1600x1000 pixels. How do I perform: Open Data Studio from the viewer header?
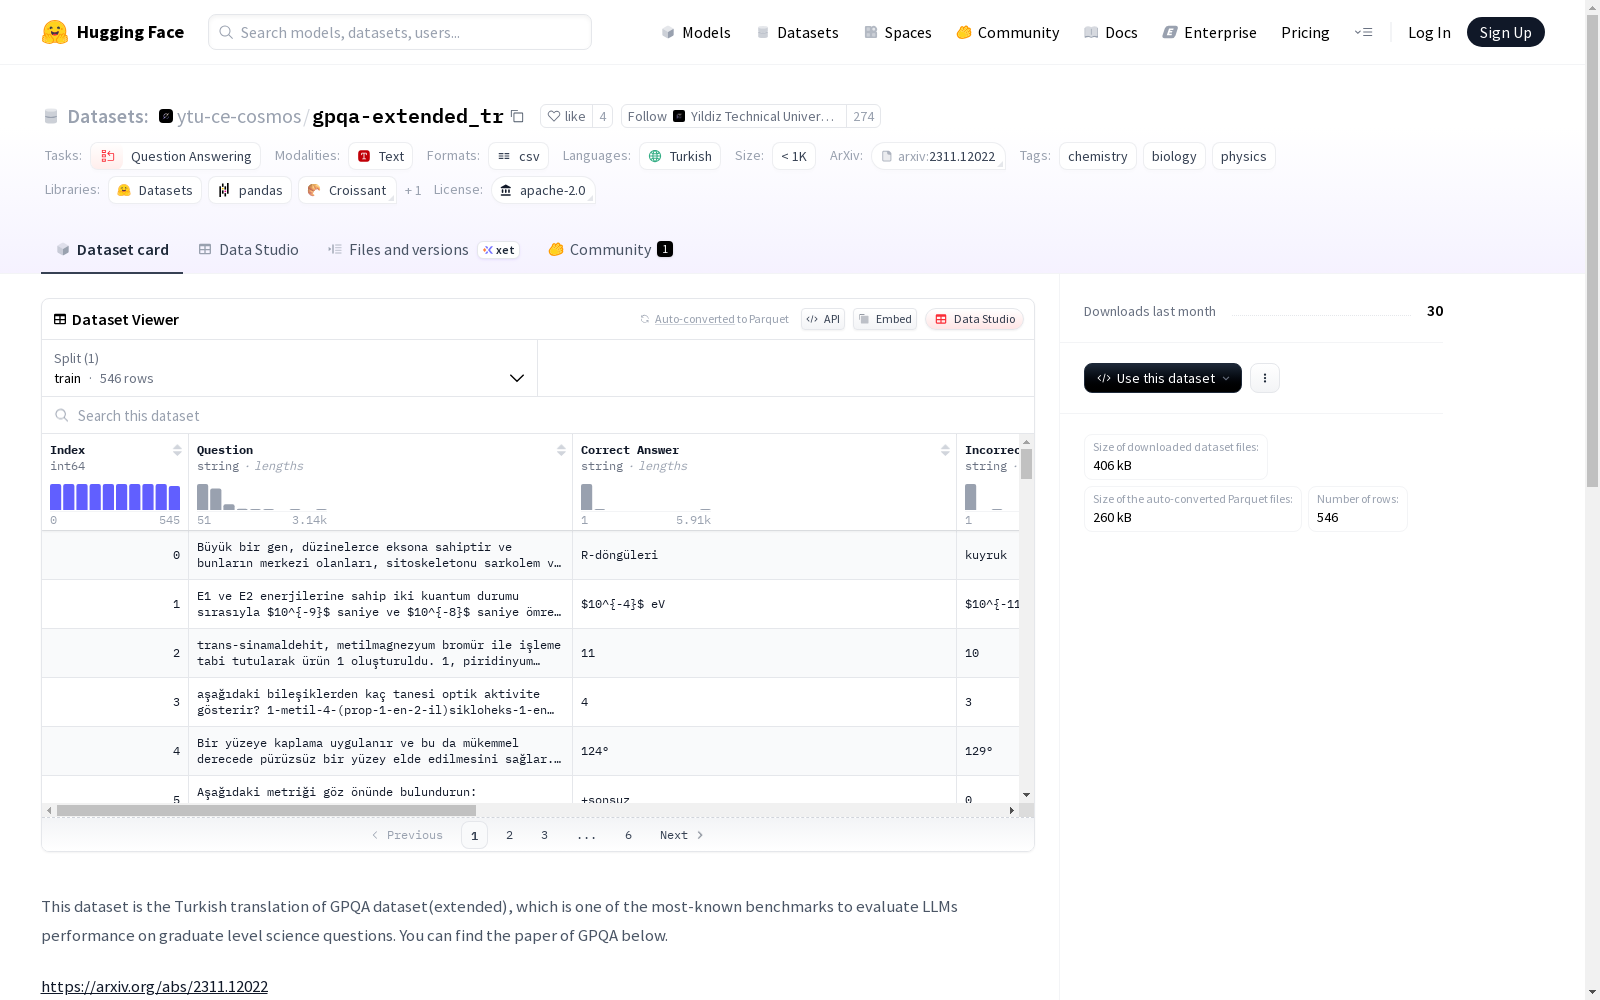point(975,319)
